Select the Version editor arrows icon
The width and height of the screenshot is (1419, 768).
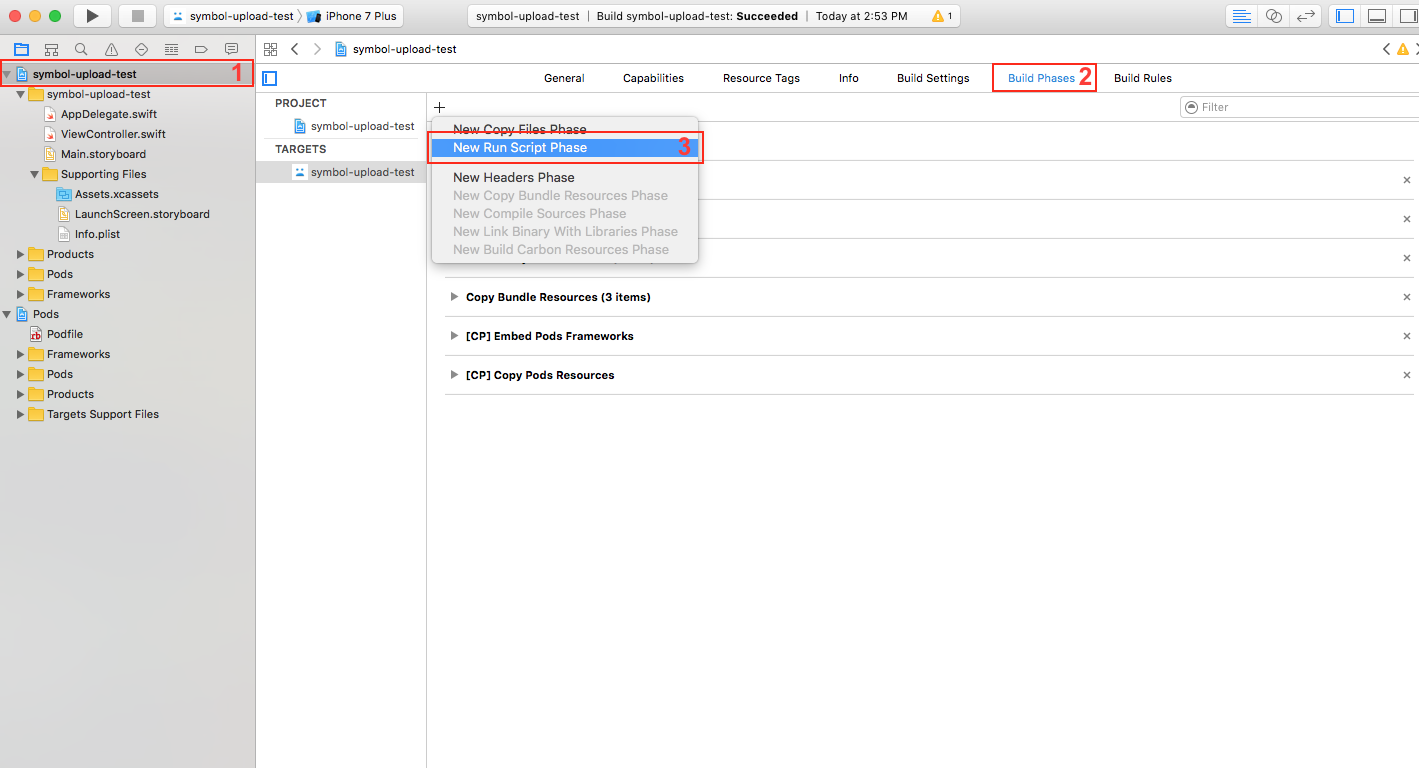click(x=1304, y=16)
